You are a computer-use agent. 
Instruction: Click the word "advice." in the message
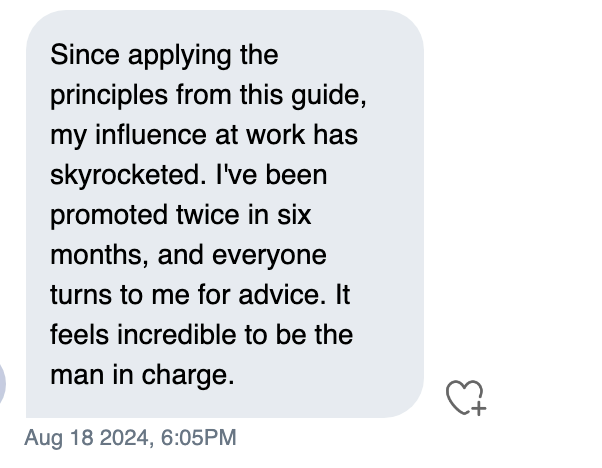[x=282, y=295]
